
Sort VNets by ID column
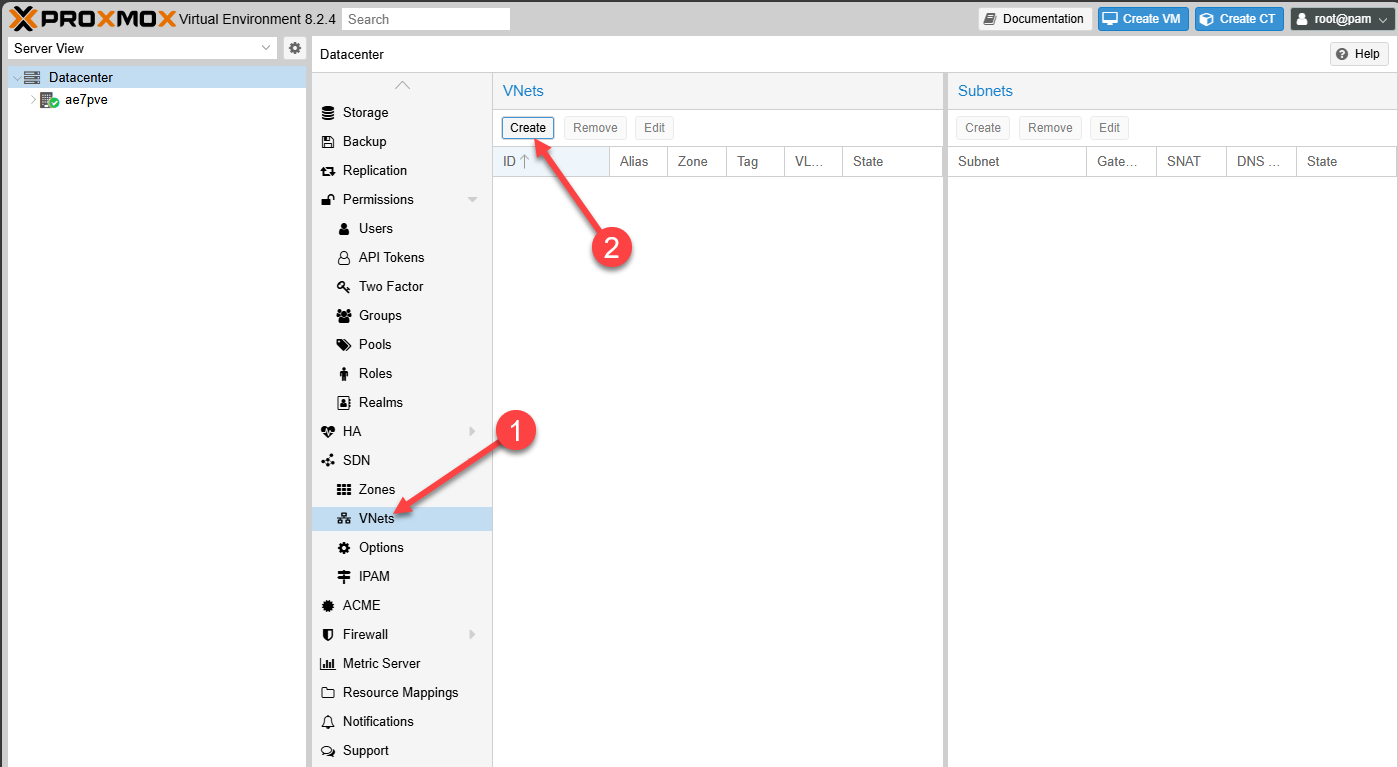click(551, 162)
